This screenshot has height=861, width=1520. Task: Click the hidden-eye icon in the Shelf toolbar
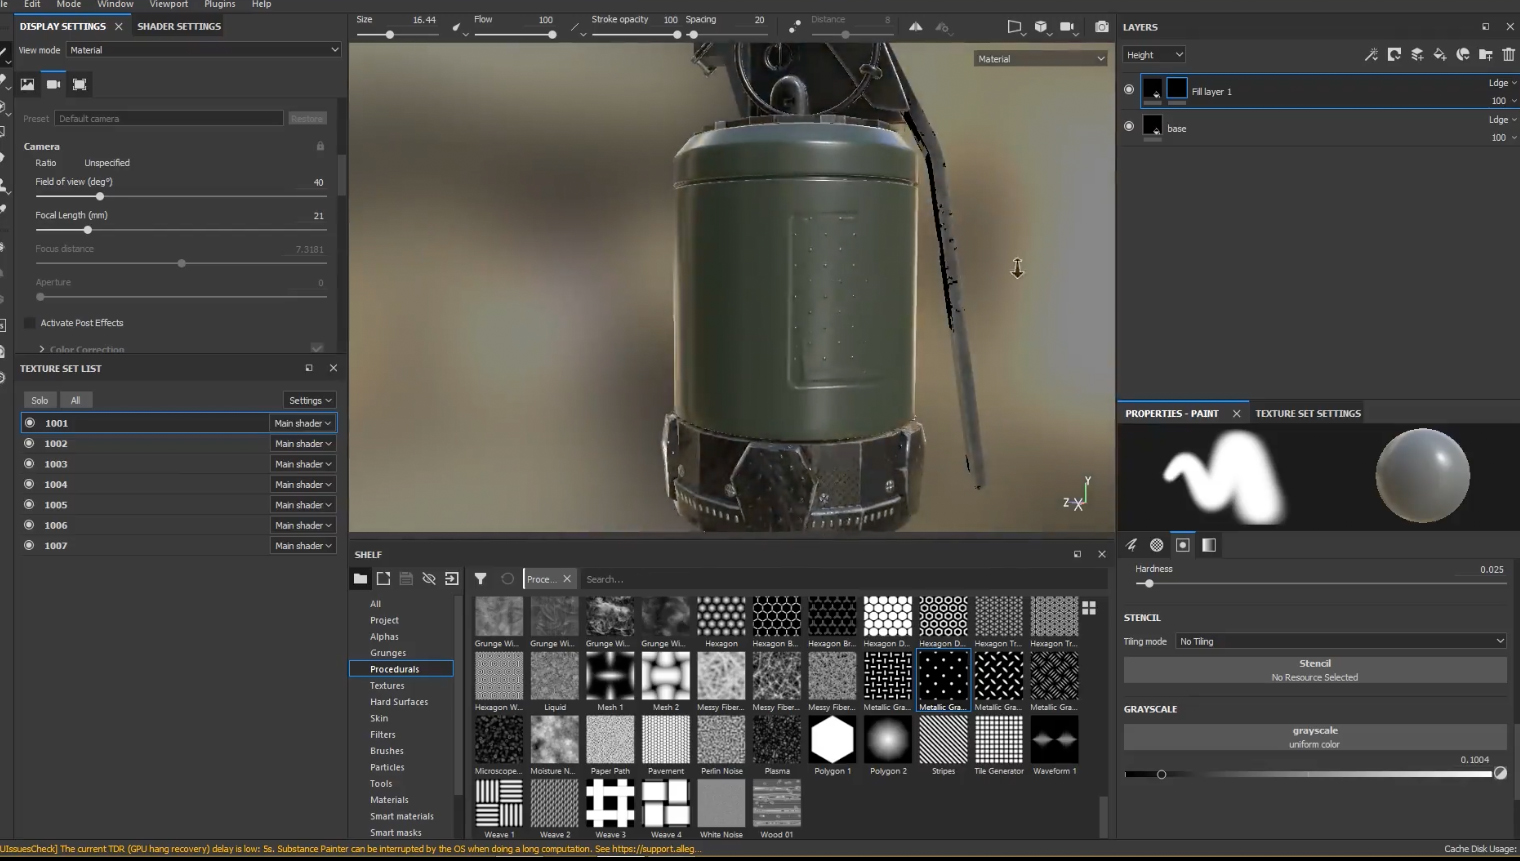tap(429, 579)
